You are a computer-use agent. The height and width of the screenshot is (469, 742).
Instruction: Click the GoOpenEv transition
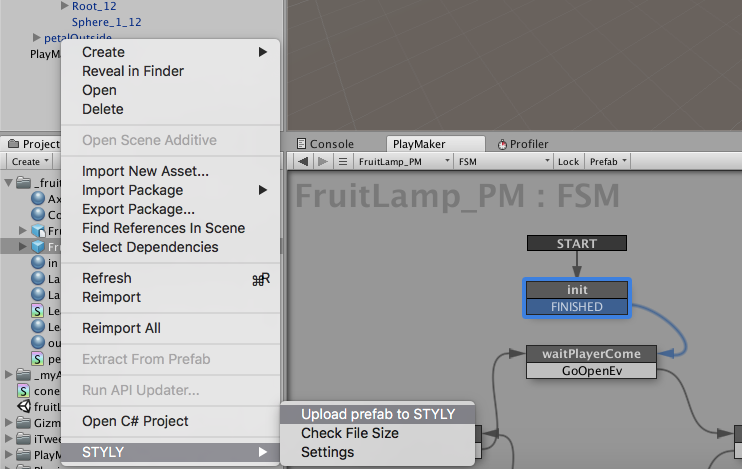[x=592, y=371]
